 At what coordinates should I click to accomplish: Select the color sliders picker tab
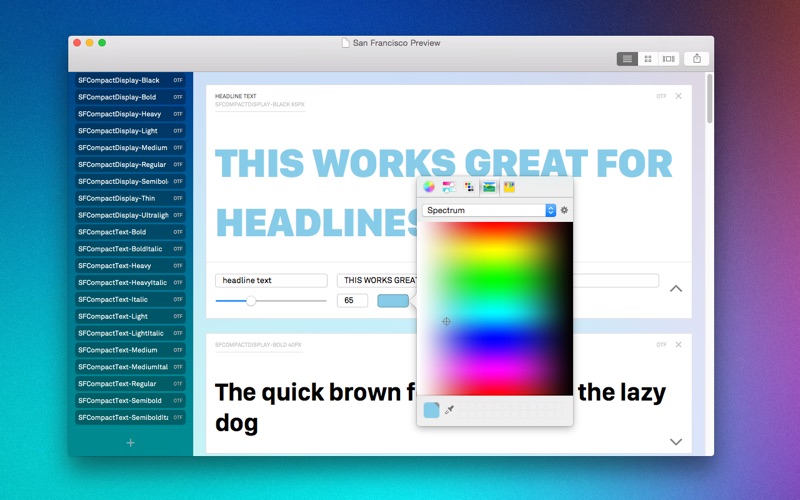pos(449,187)
